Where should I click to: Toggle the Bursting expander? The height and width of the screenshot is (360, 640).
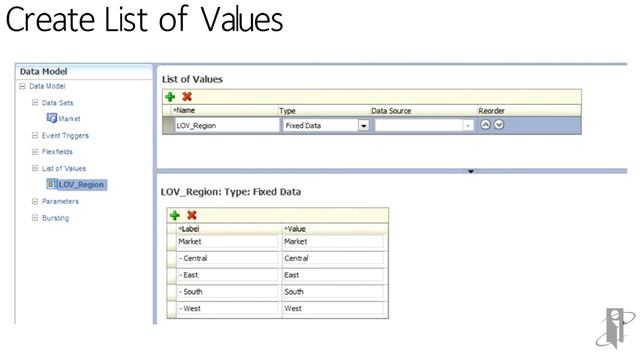click(x=35, y=218)
